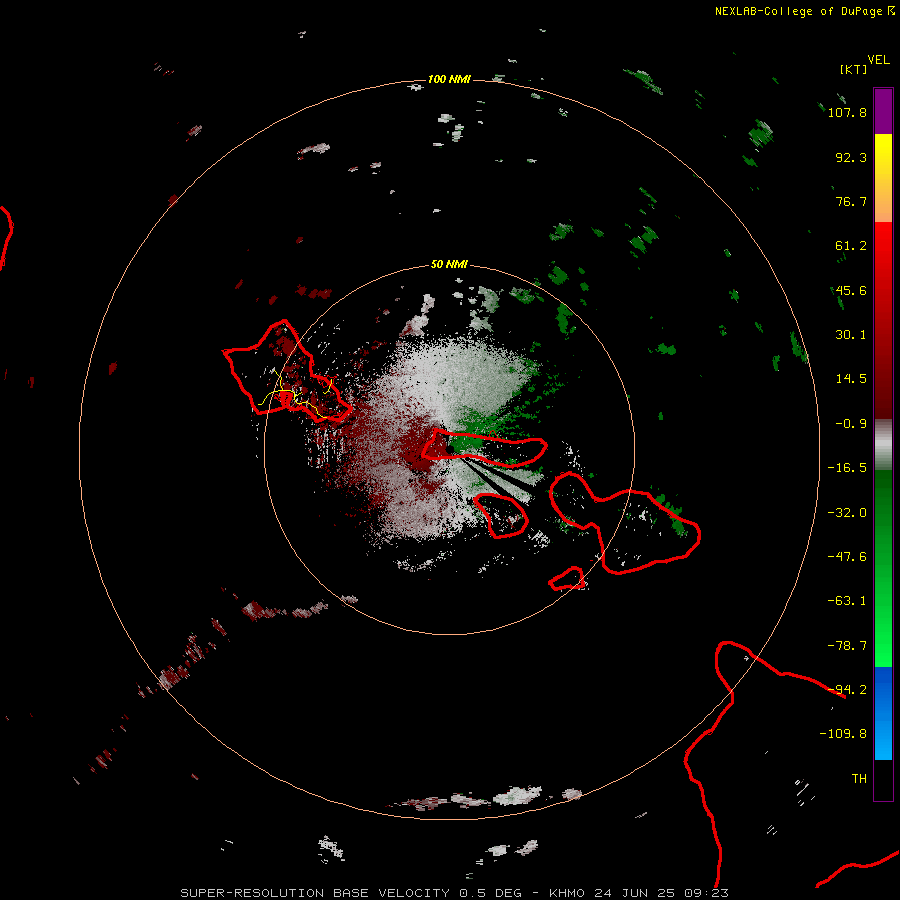Click the 30.1 velocity scale value

coord(851,335)
